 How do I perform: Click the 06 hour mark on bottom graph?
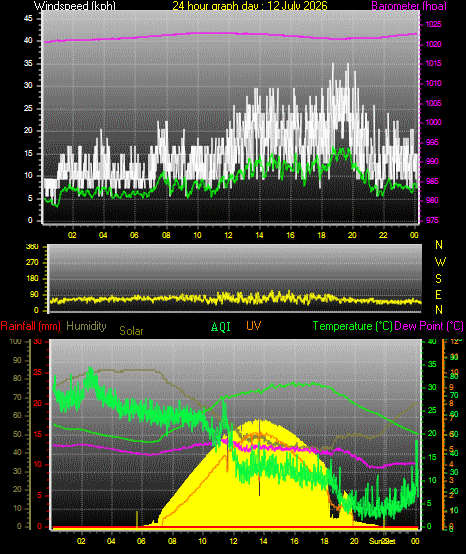click(141, 541)
